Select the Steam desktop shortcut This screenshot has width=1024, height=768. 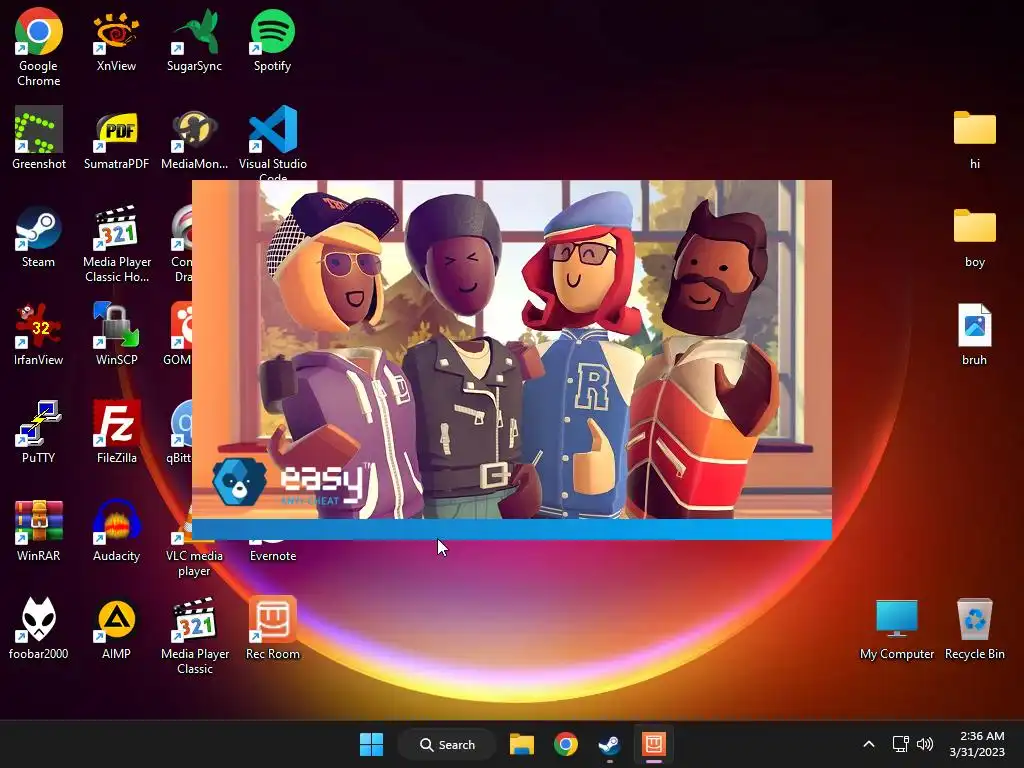[39, 236]
